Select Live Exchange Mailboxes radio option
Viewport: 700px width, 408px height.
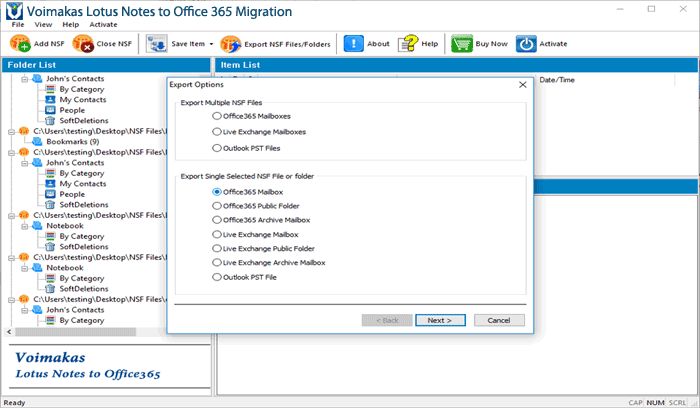point(217,132)
